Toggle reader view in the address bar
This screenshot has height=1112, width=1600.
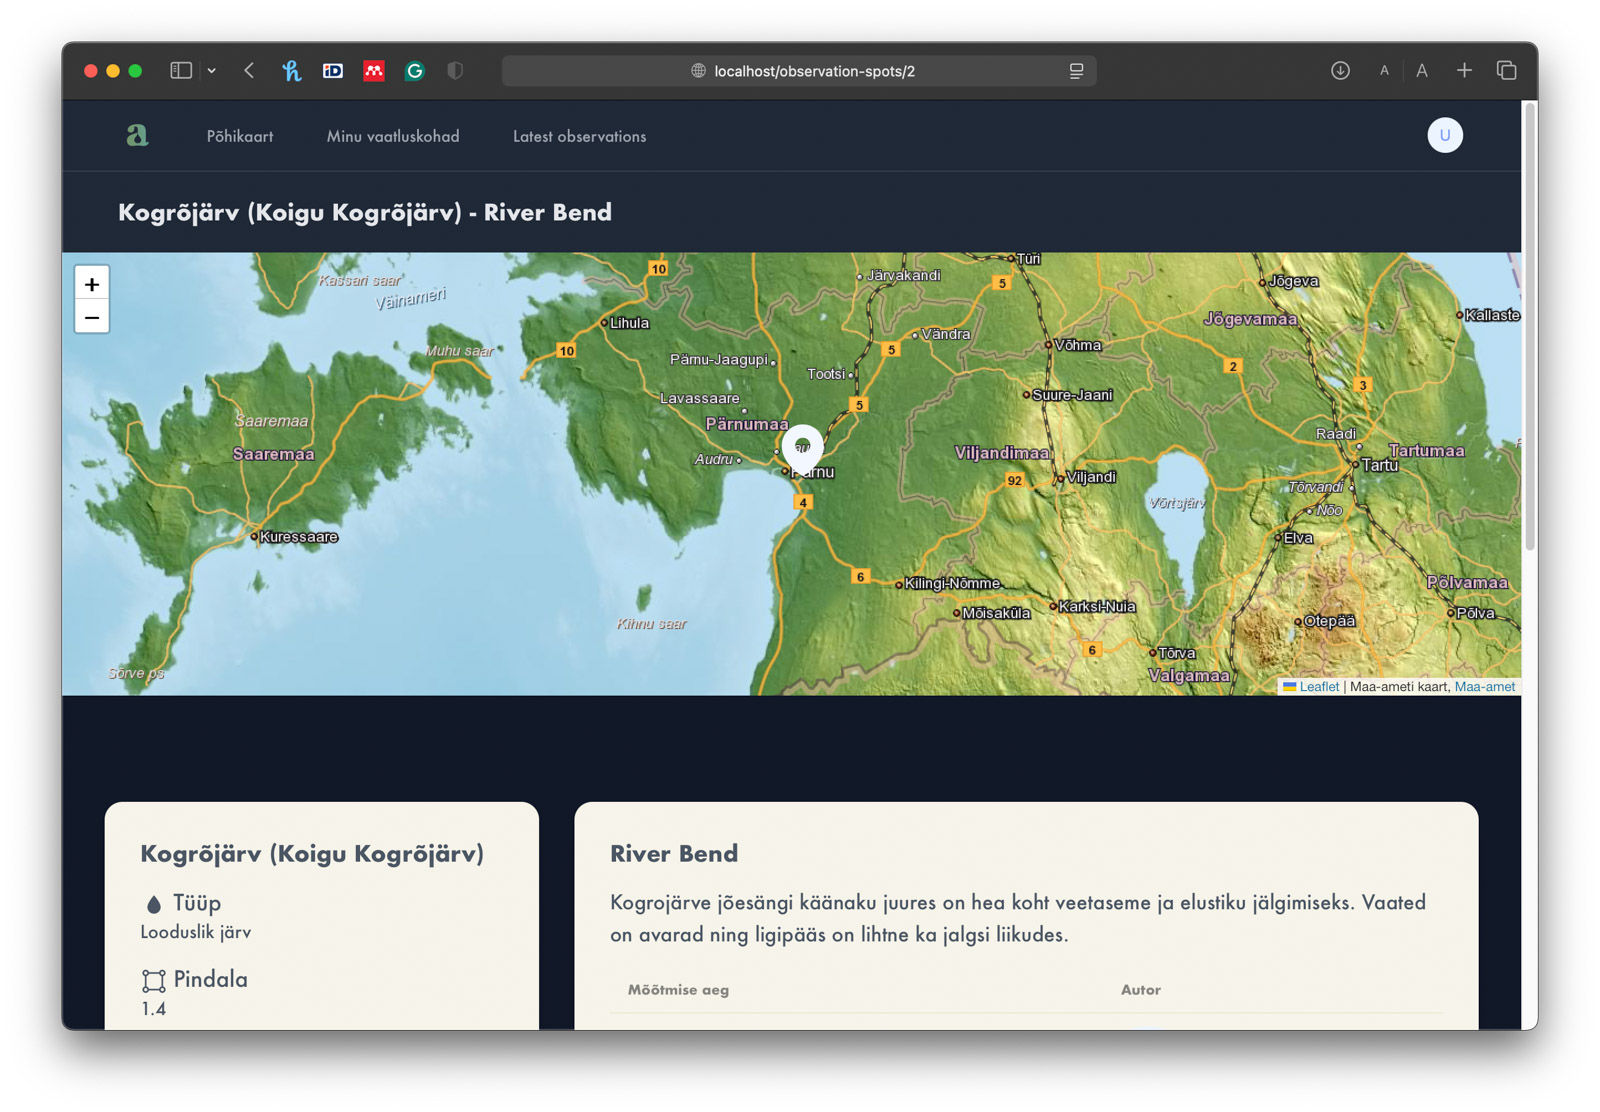1075,71
